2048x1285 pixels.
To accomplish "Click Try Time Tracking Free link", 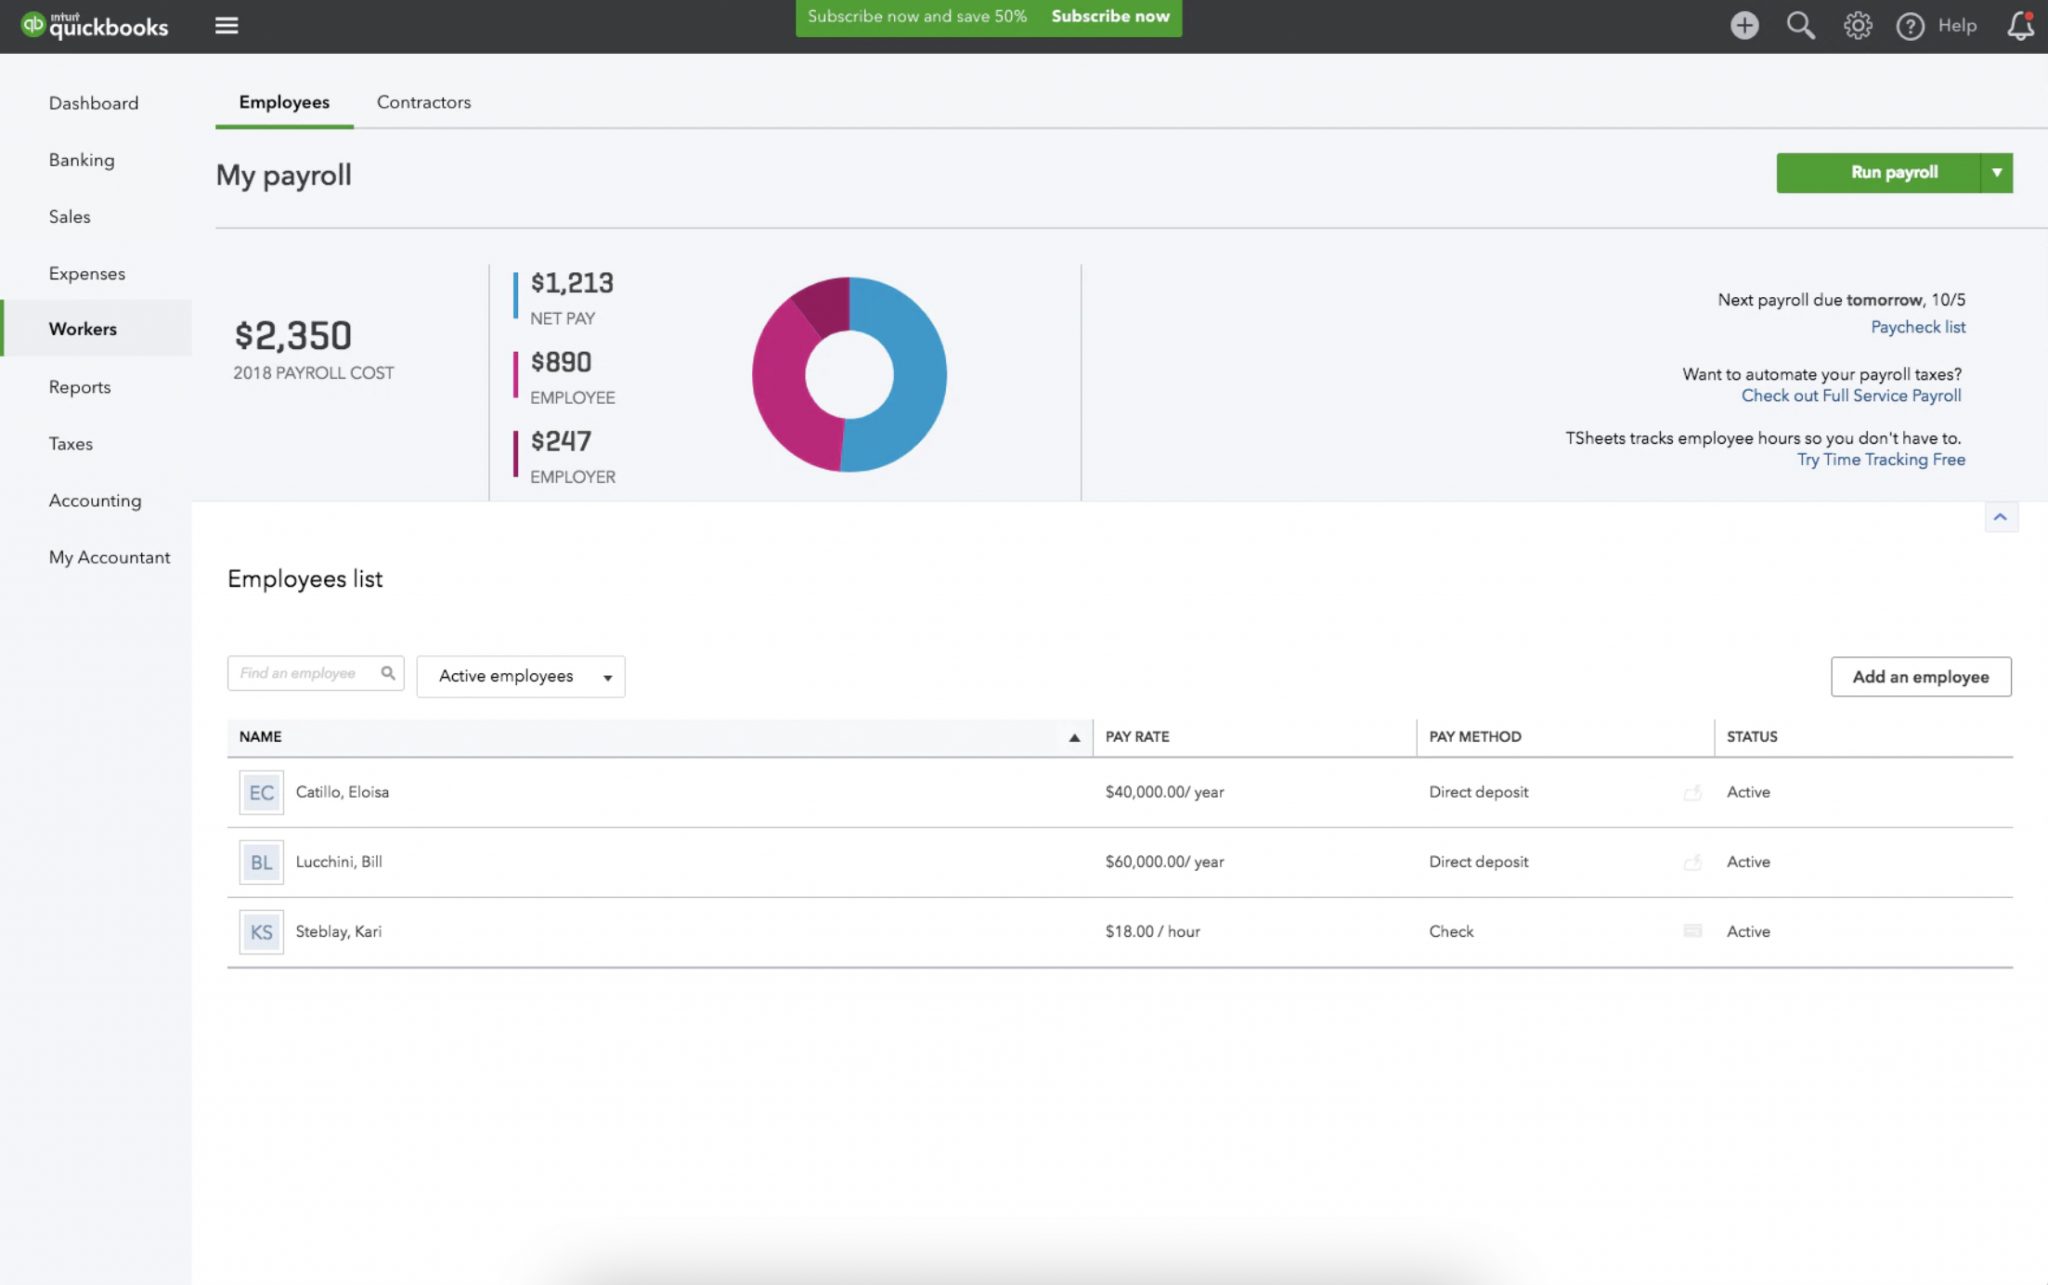I will click(x=1880, y=459).
